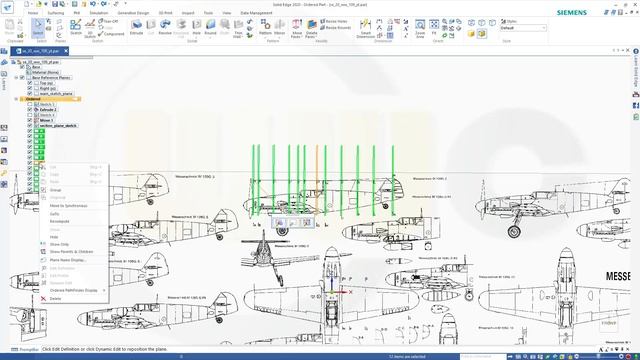Use the Smart Dimension tool
The image size is (640, 360).
point(365,29)
